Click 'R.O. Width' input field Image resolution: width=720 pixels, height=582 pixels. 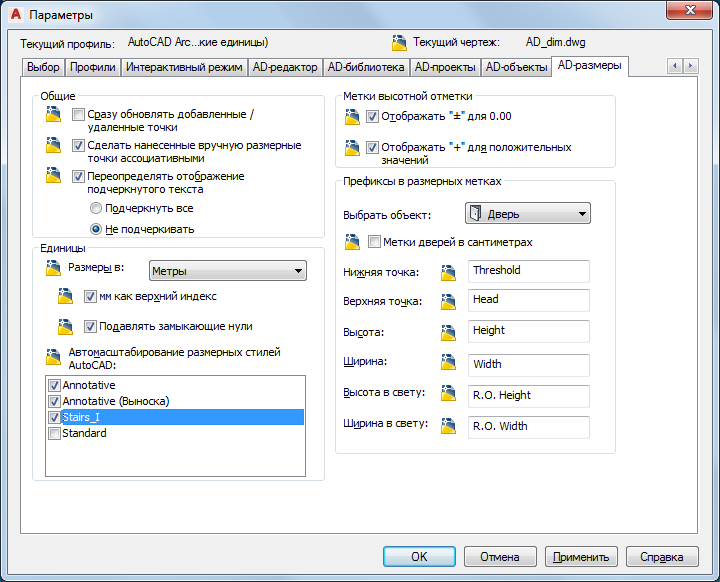pos(529,427)
